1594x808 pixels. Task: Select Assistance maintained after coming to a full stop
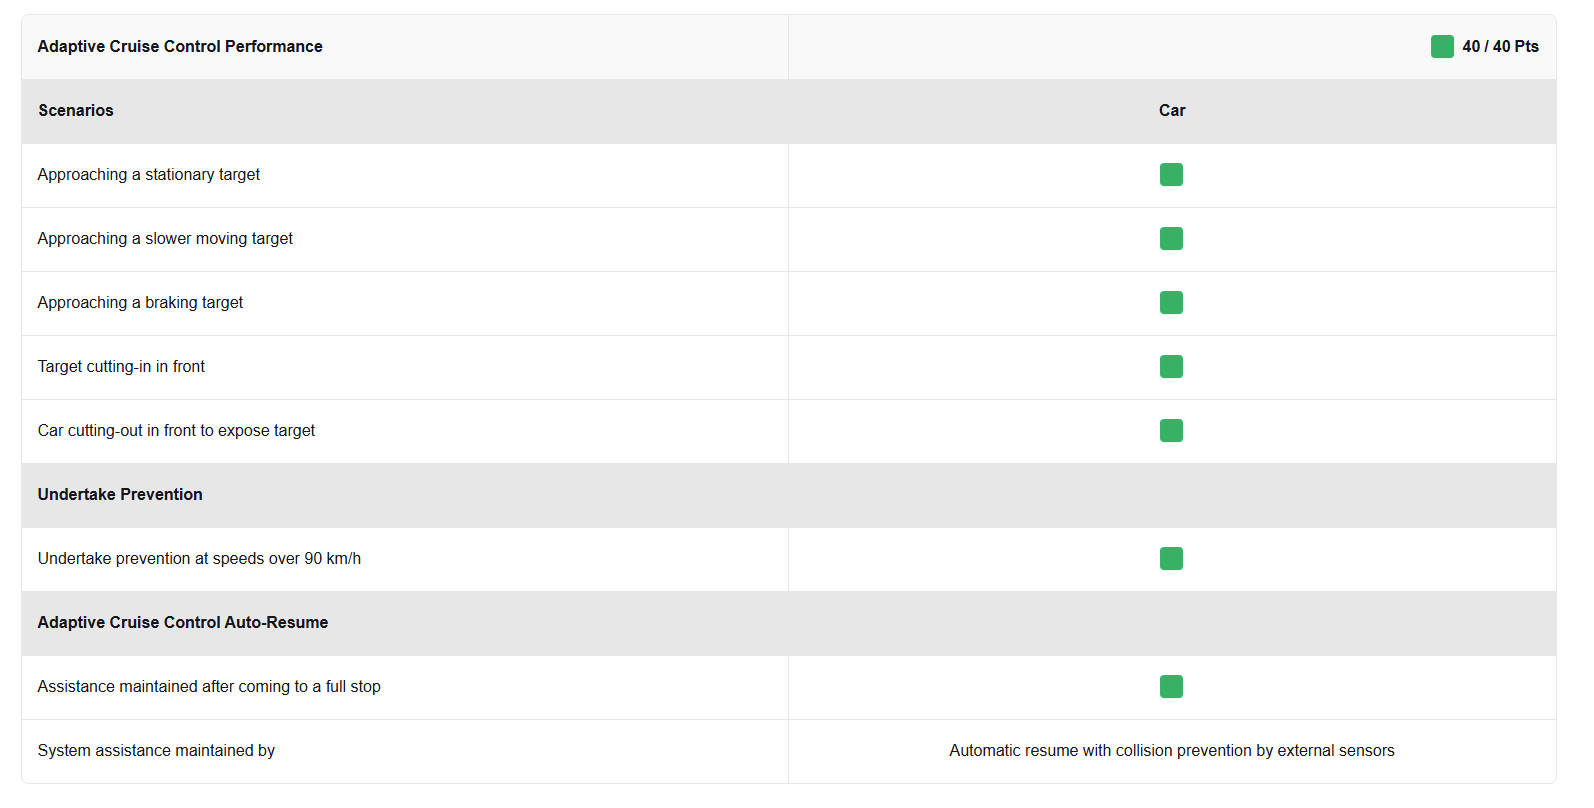pyautogui.click(x=209, y=686)
